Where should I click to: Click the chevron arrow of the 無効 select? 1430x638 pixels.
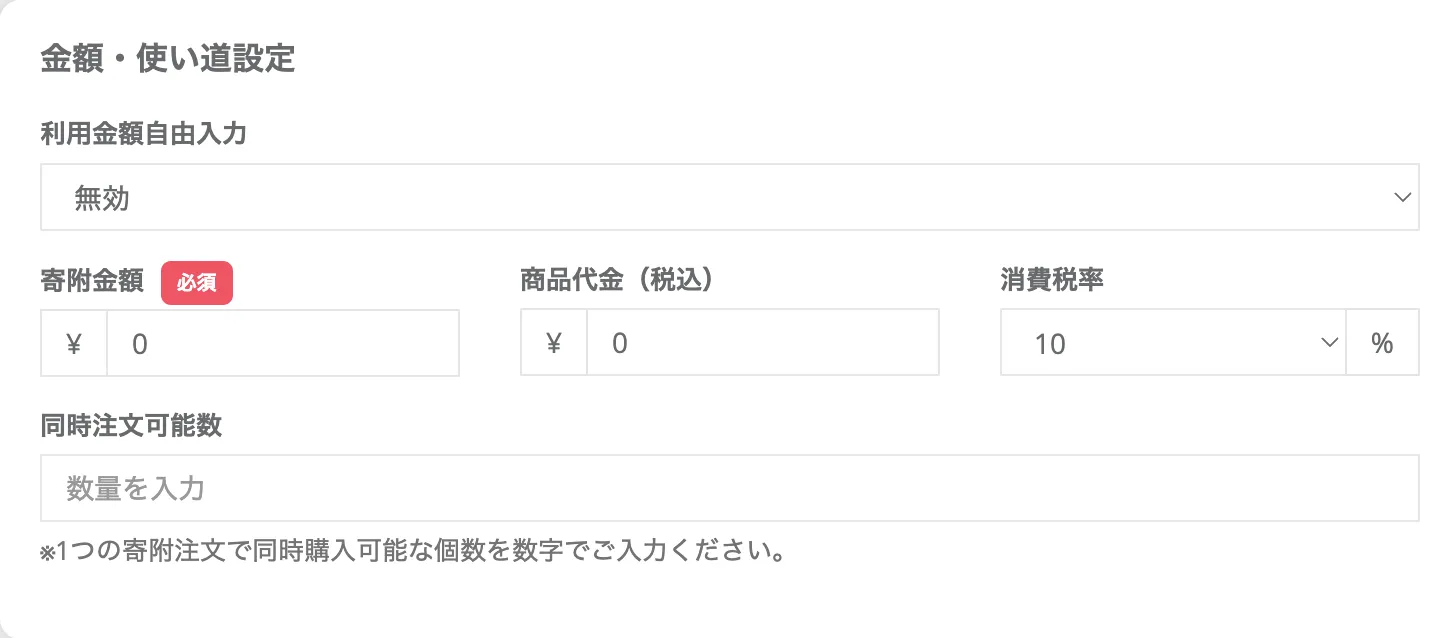point(1402,198)
